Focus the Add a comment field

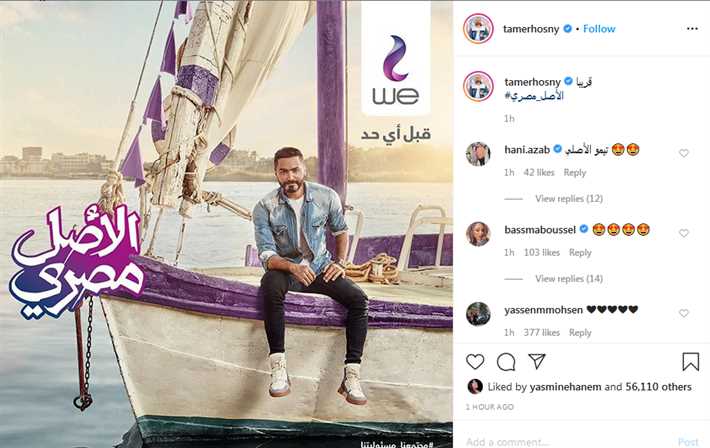[x=566, y=442]
